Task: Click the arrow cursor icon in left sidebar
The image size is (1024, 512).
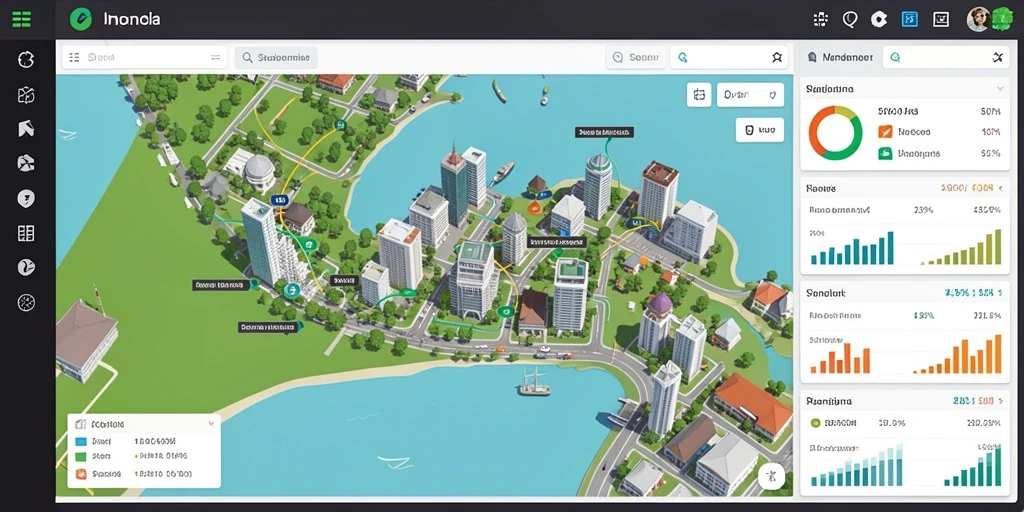Action: click(25, 129)
